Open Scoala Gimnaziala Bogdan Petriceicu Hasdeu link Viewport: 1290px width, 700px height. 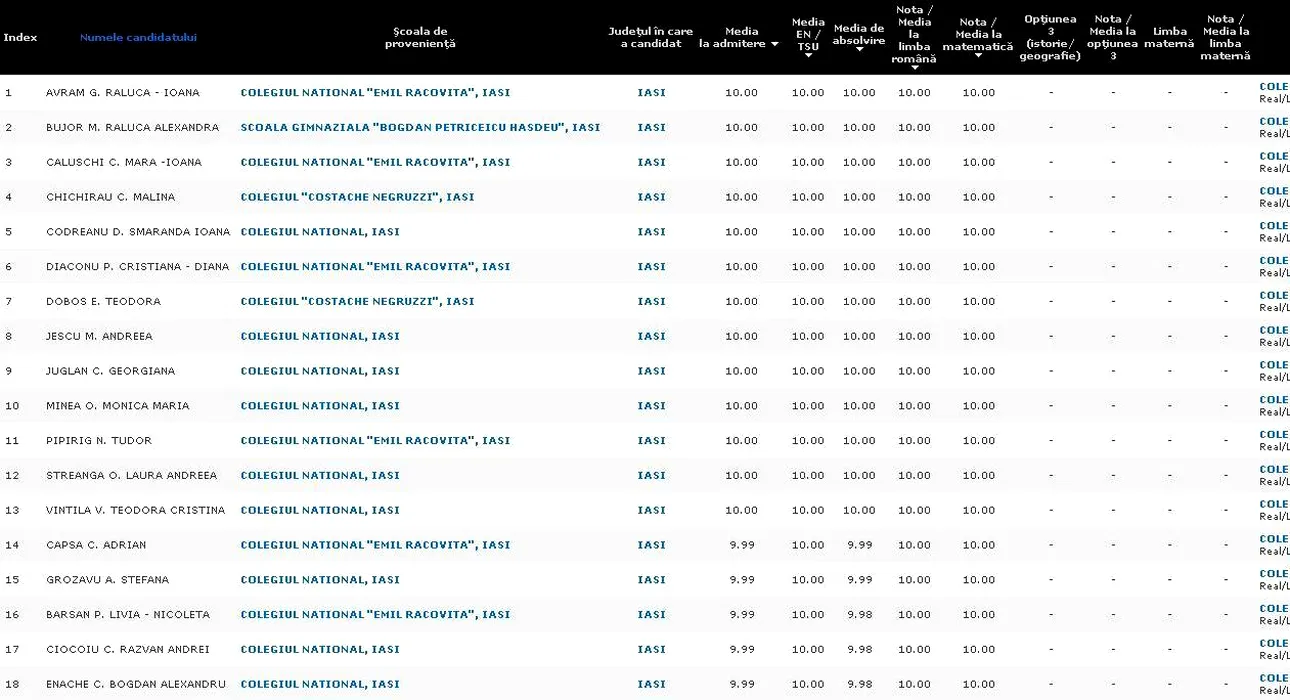pyautogui.click(x=420, y=128)
